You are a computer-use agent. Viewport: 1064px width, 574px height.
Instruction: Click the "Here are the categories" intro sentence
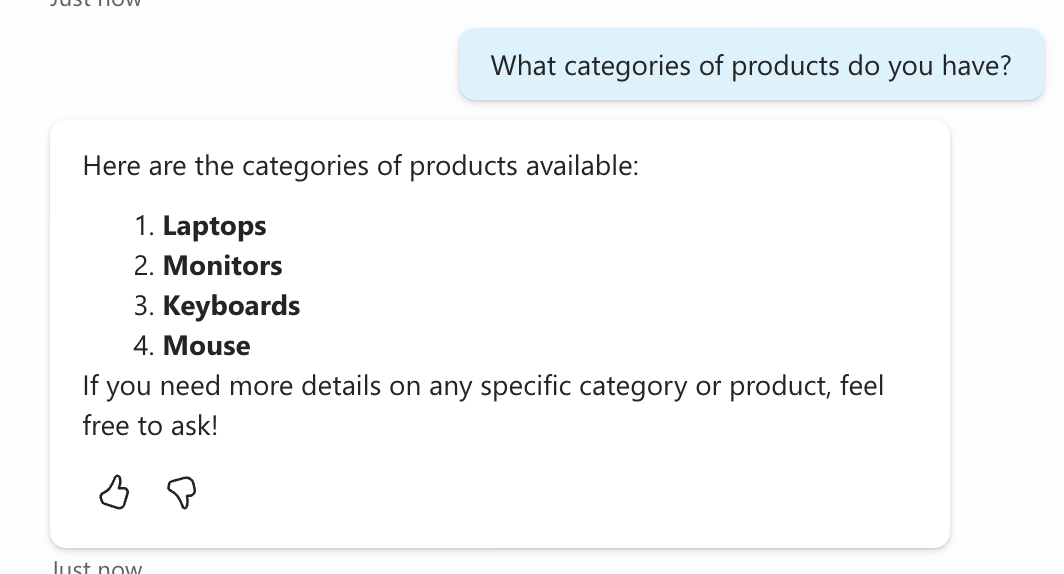click(x=360, y=166)
